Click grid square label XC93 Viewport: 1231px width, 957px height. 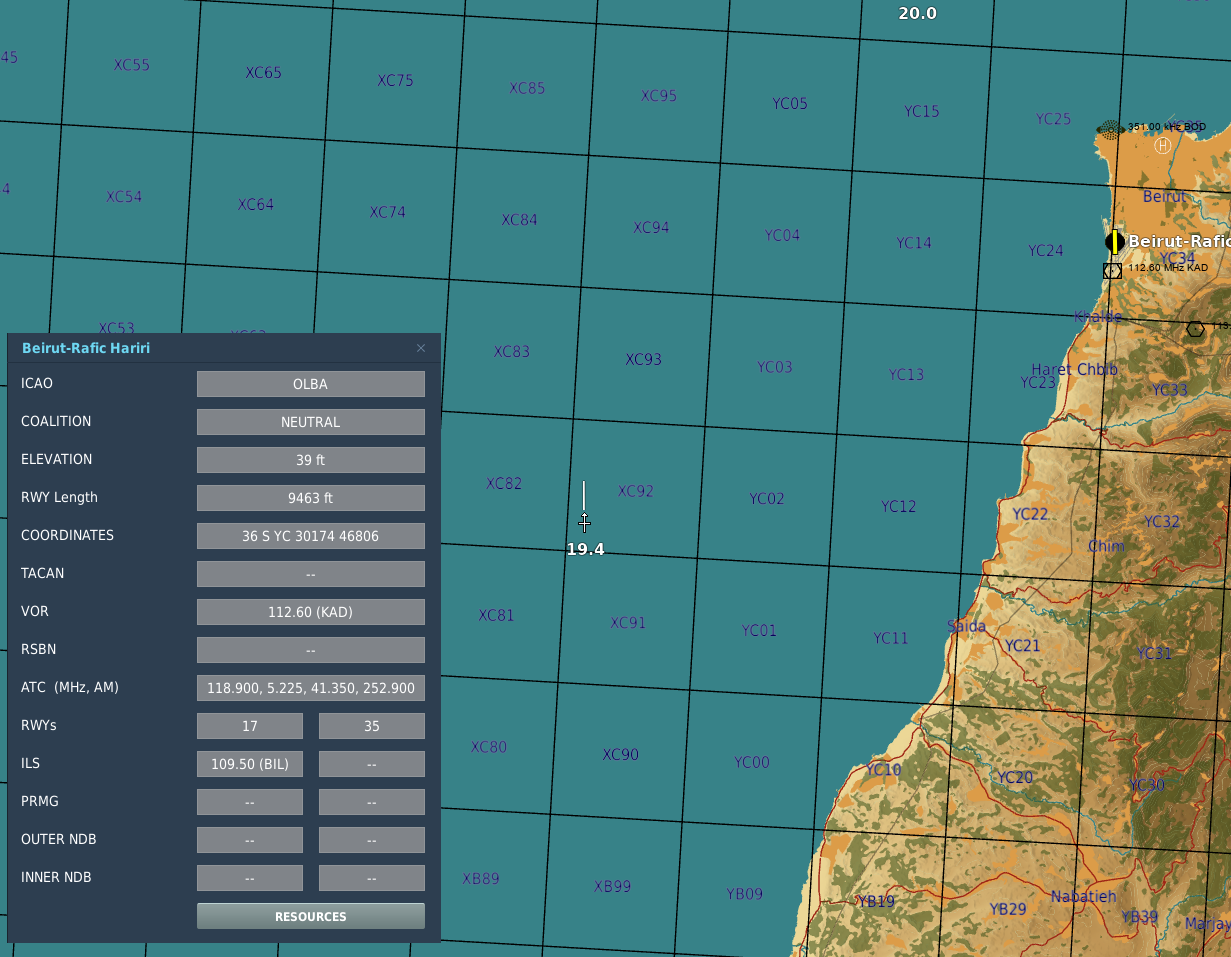[x=644, y=359]
